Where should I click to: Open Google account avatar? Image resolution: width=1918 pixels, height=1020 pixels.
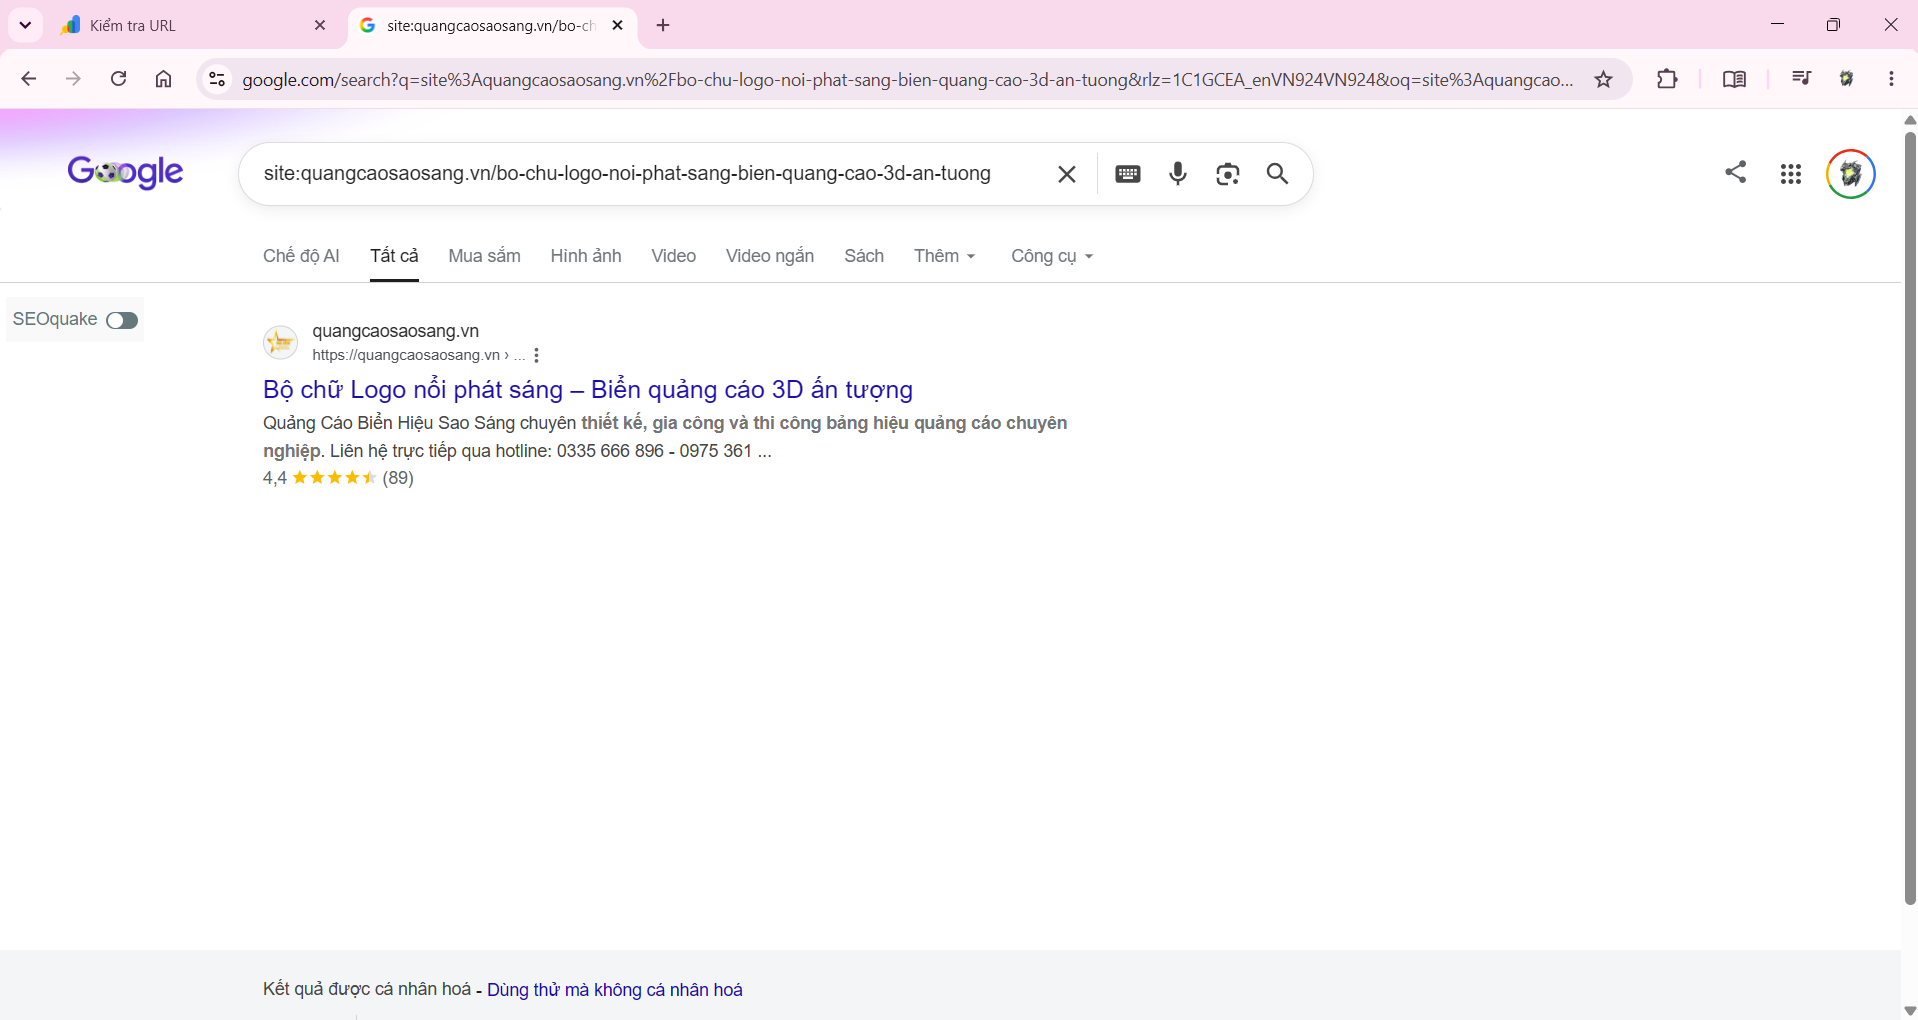pyautogui.click(x=1851, y=174)
